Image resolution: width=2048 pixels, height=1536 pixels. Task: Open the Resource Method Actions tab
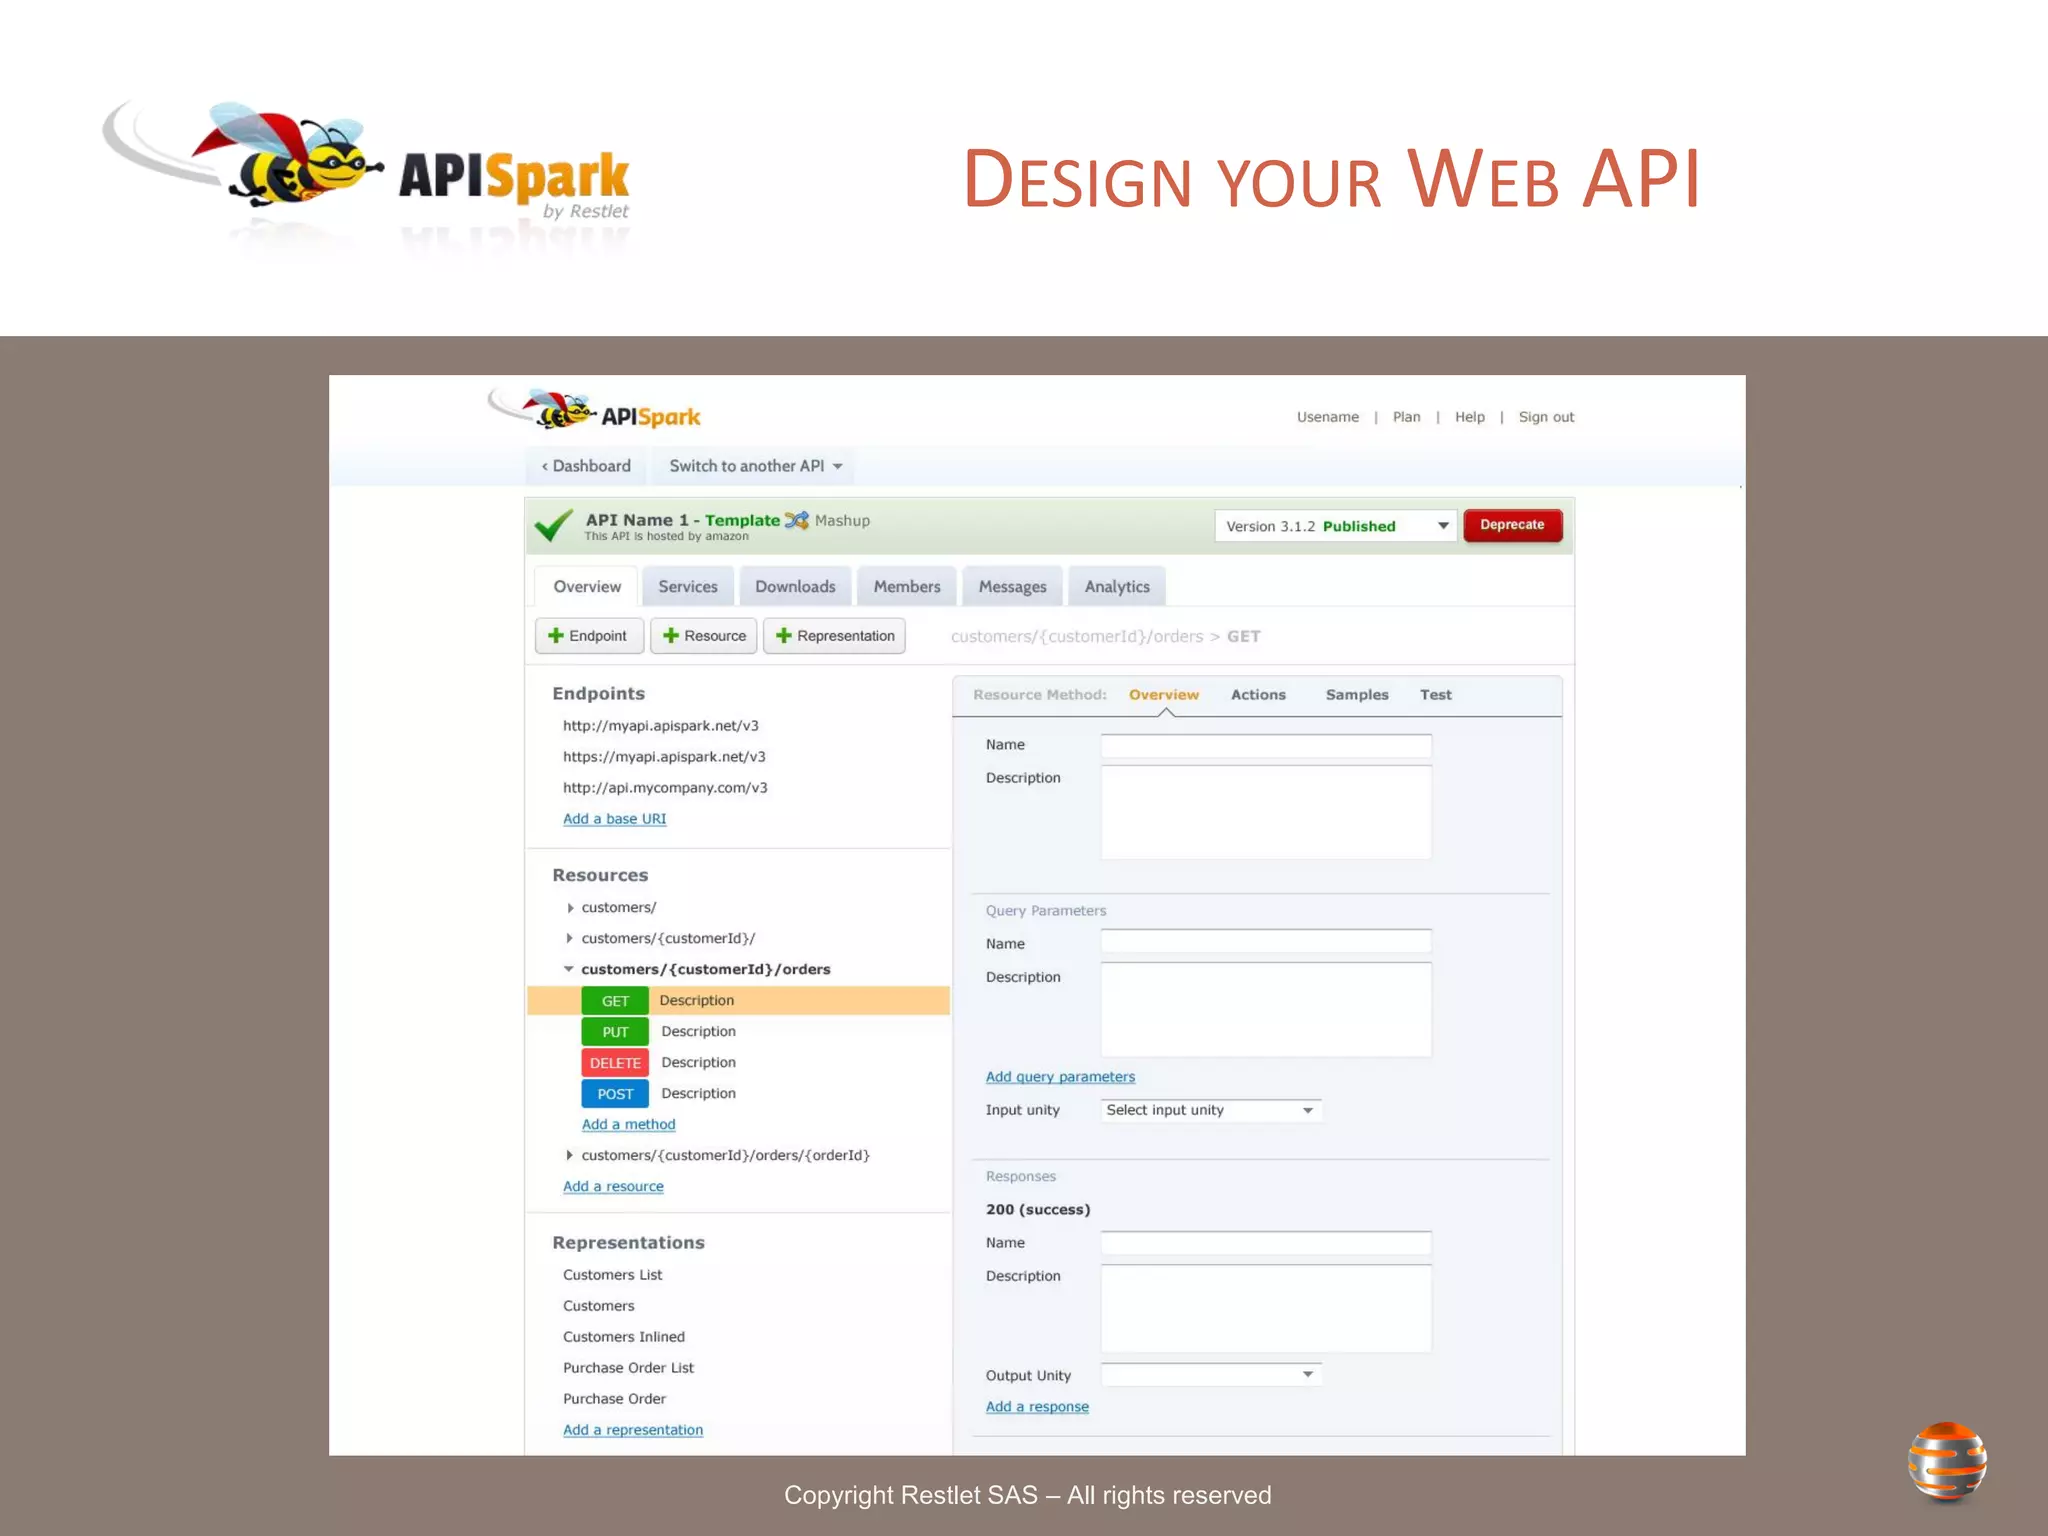pyautogui.click(x=1258, y=695)
